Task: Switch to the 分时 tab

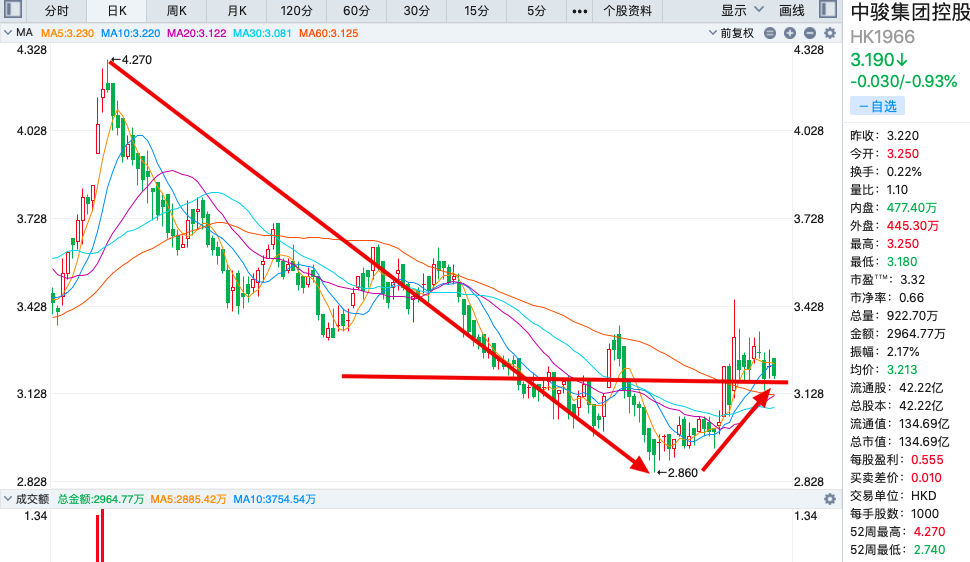Action: (56, 11)
